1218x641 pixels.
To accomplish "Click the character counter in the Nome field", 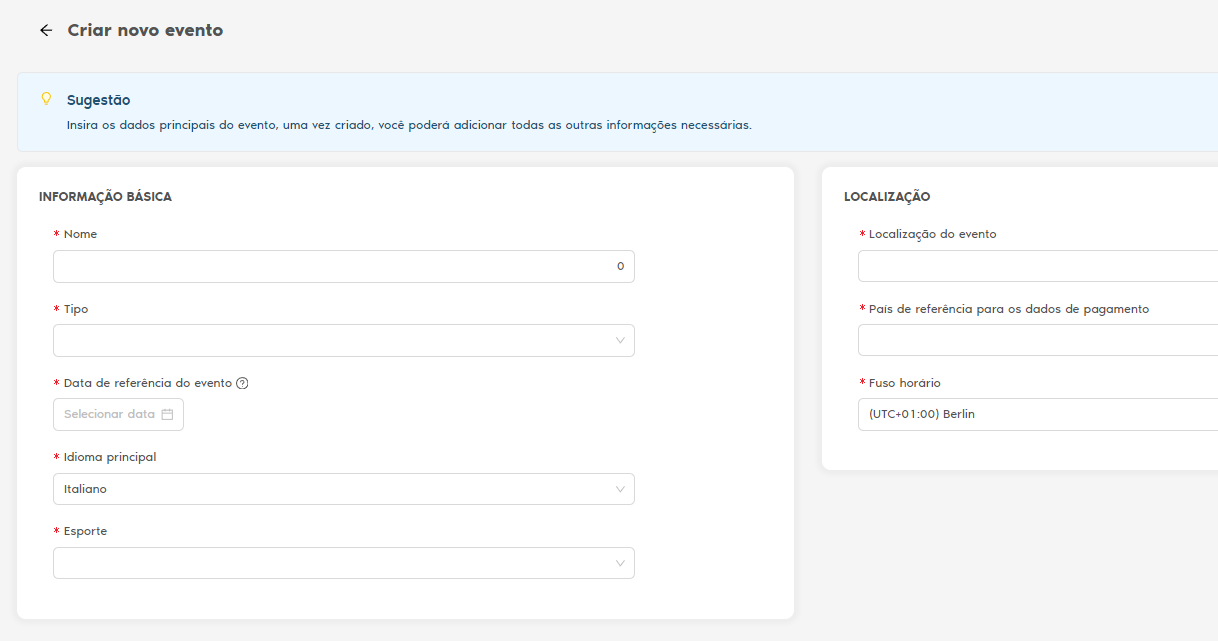I will (620, 266).
